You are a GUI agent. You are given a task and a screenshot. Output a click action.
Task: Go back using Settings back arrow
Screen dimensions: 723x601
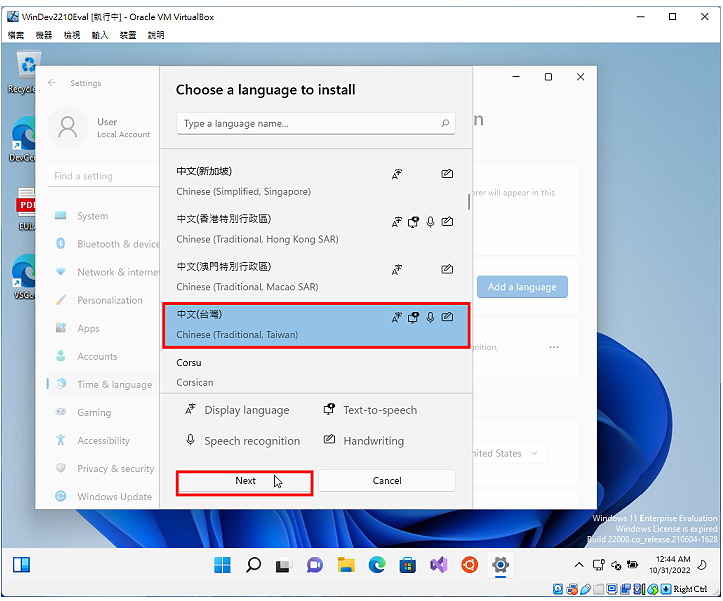pyautogui.click(x=52, y=83)
